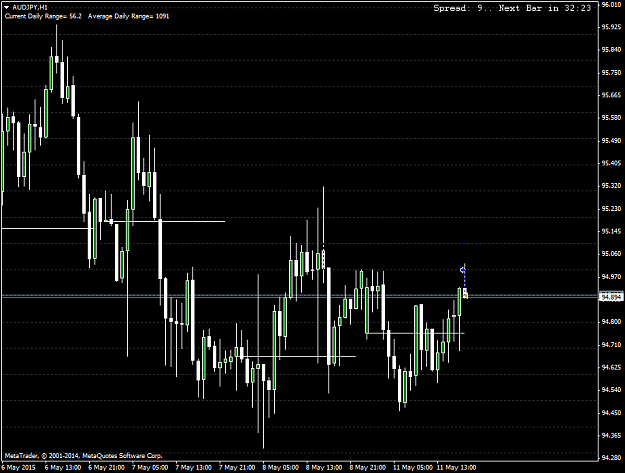Select 95.750 on the price axis
This screenshot has width=625, height=473.
pos(611,73)
